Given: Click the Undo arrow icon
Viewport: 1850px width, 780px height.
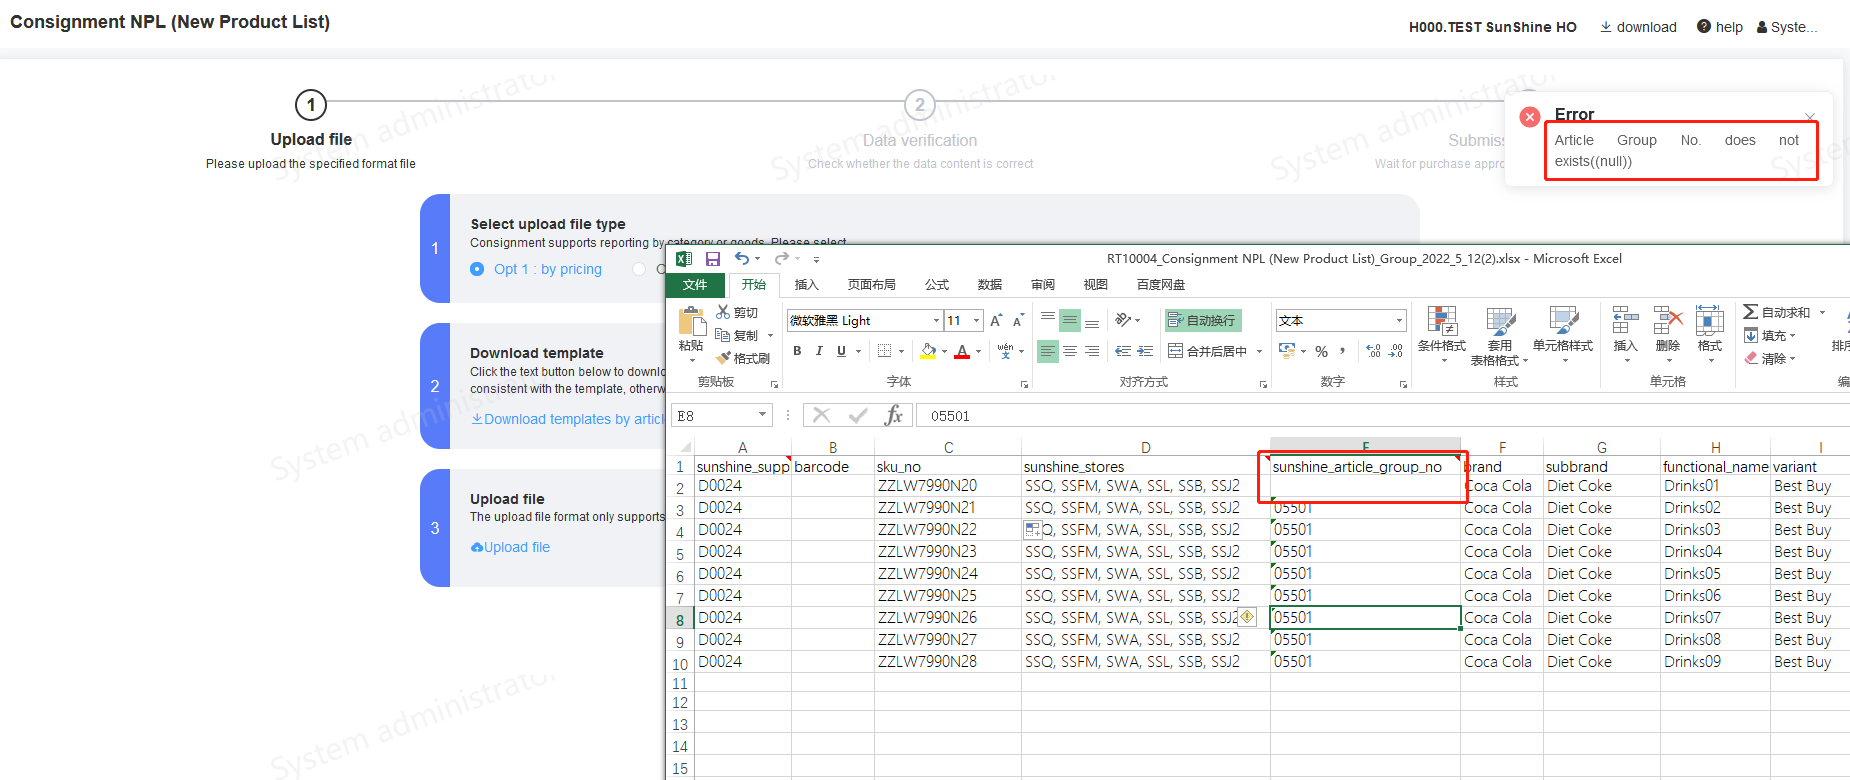Looking at the screenshot, I should click(x=741, y=259).
